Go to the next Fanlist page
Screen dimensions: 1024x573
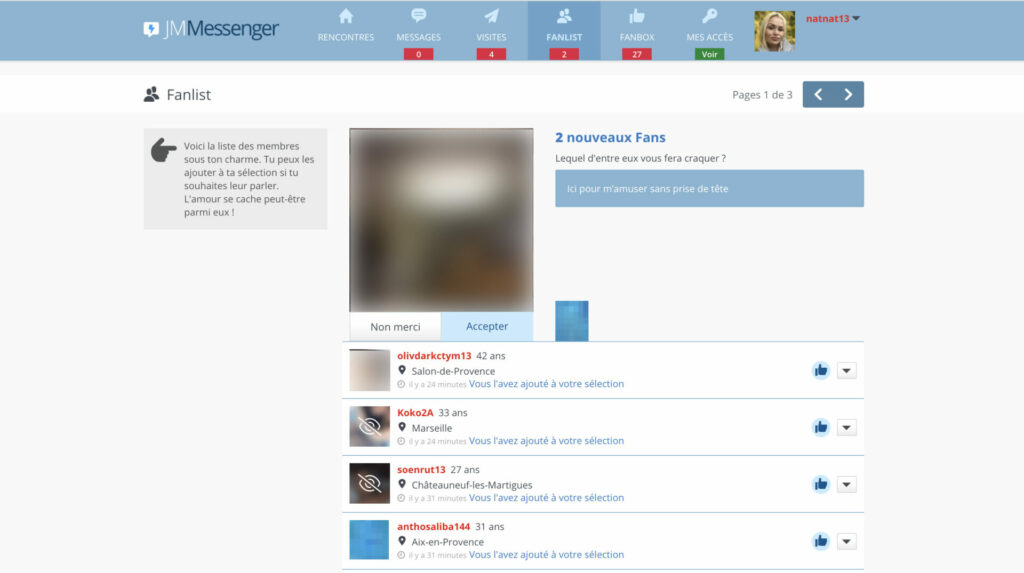tap(848, 95)
